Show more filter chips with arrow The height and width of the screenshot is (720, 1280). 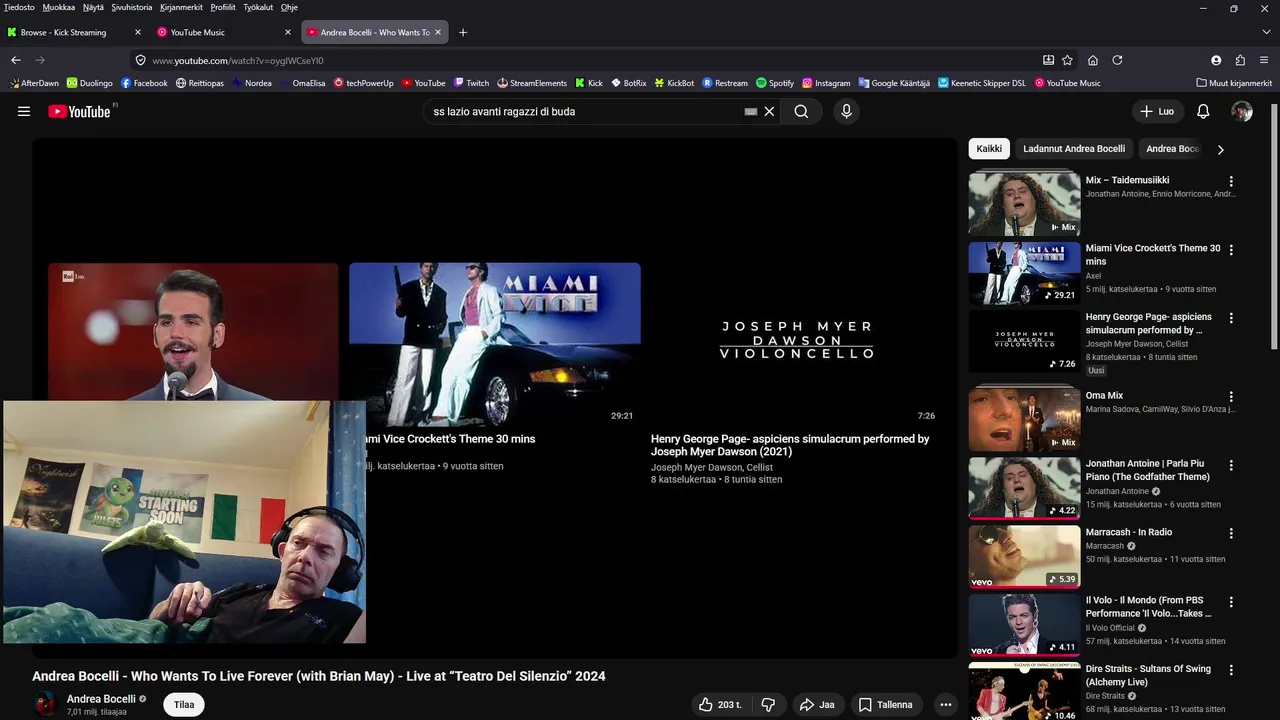(x=1220, y=149)
